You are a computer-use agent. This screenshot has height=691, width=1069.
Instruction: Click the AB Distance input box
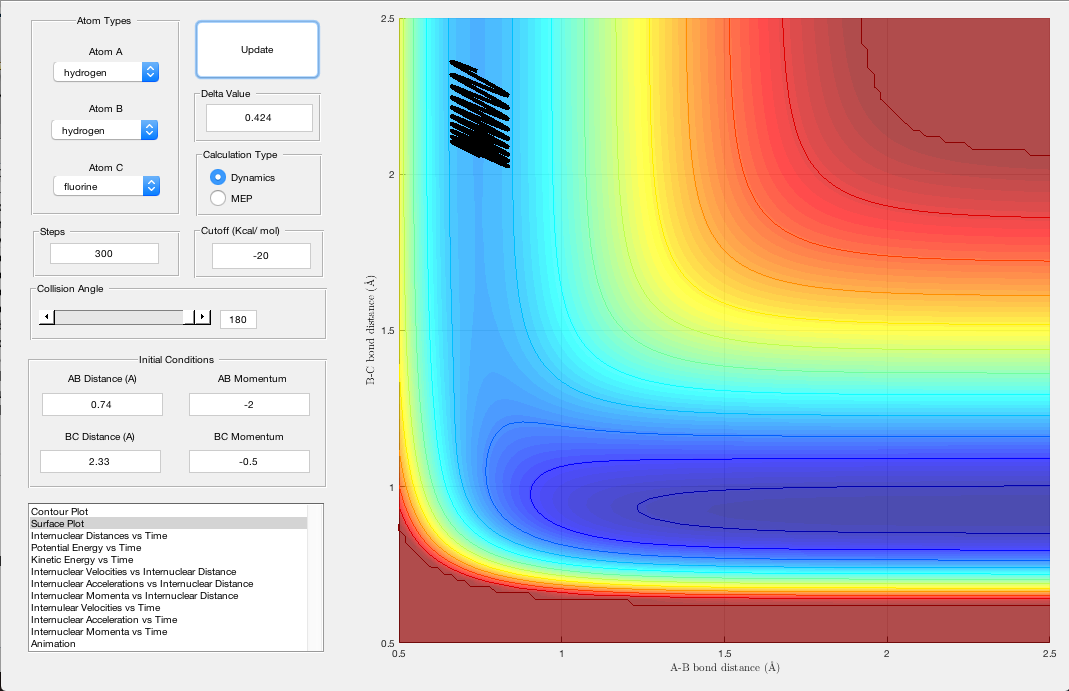pyautogui.click(x=102, y=404)
